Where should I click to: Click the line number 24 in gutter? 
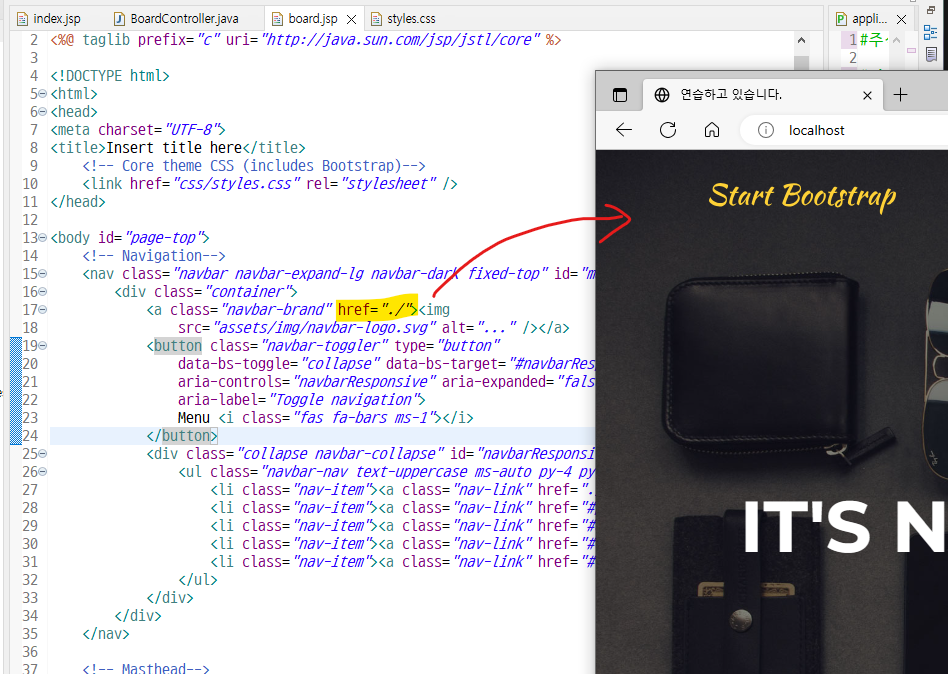30,436
